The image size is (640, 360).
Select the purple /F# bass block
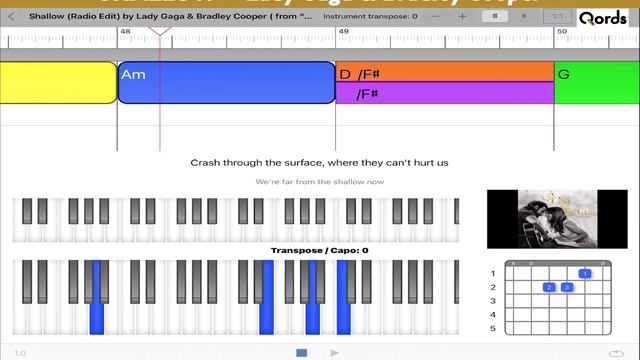click(445, 93)
